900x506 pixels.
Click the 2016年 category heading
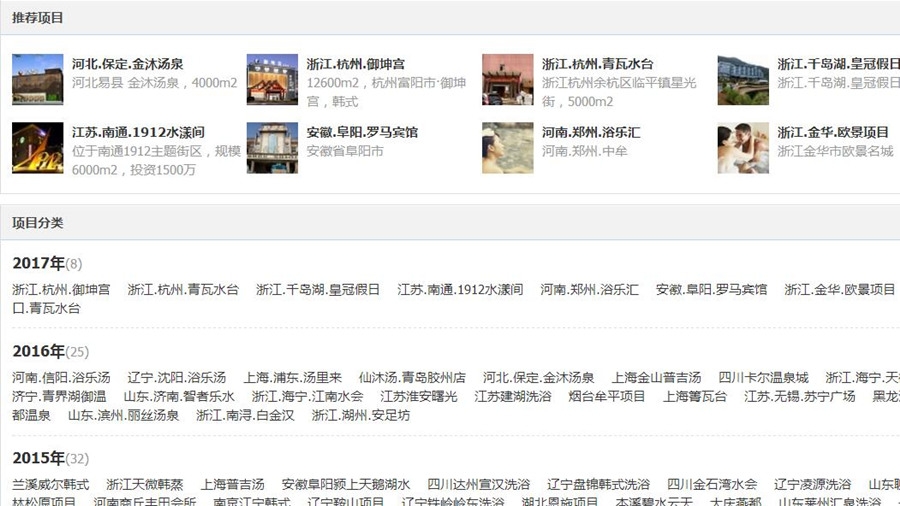click(x=38, y=351)
